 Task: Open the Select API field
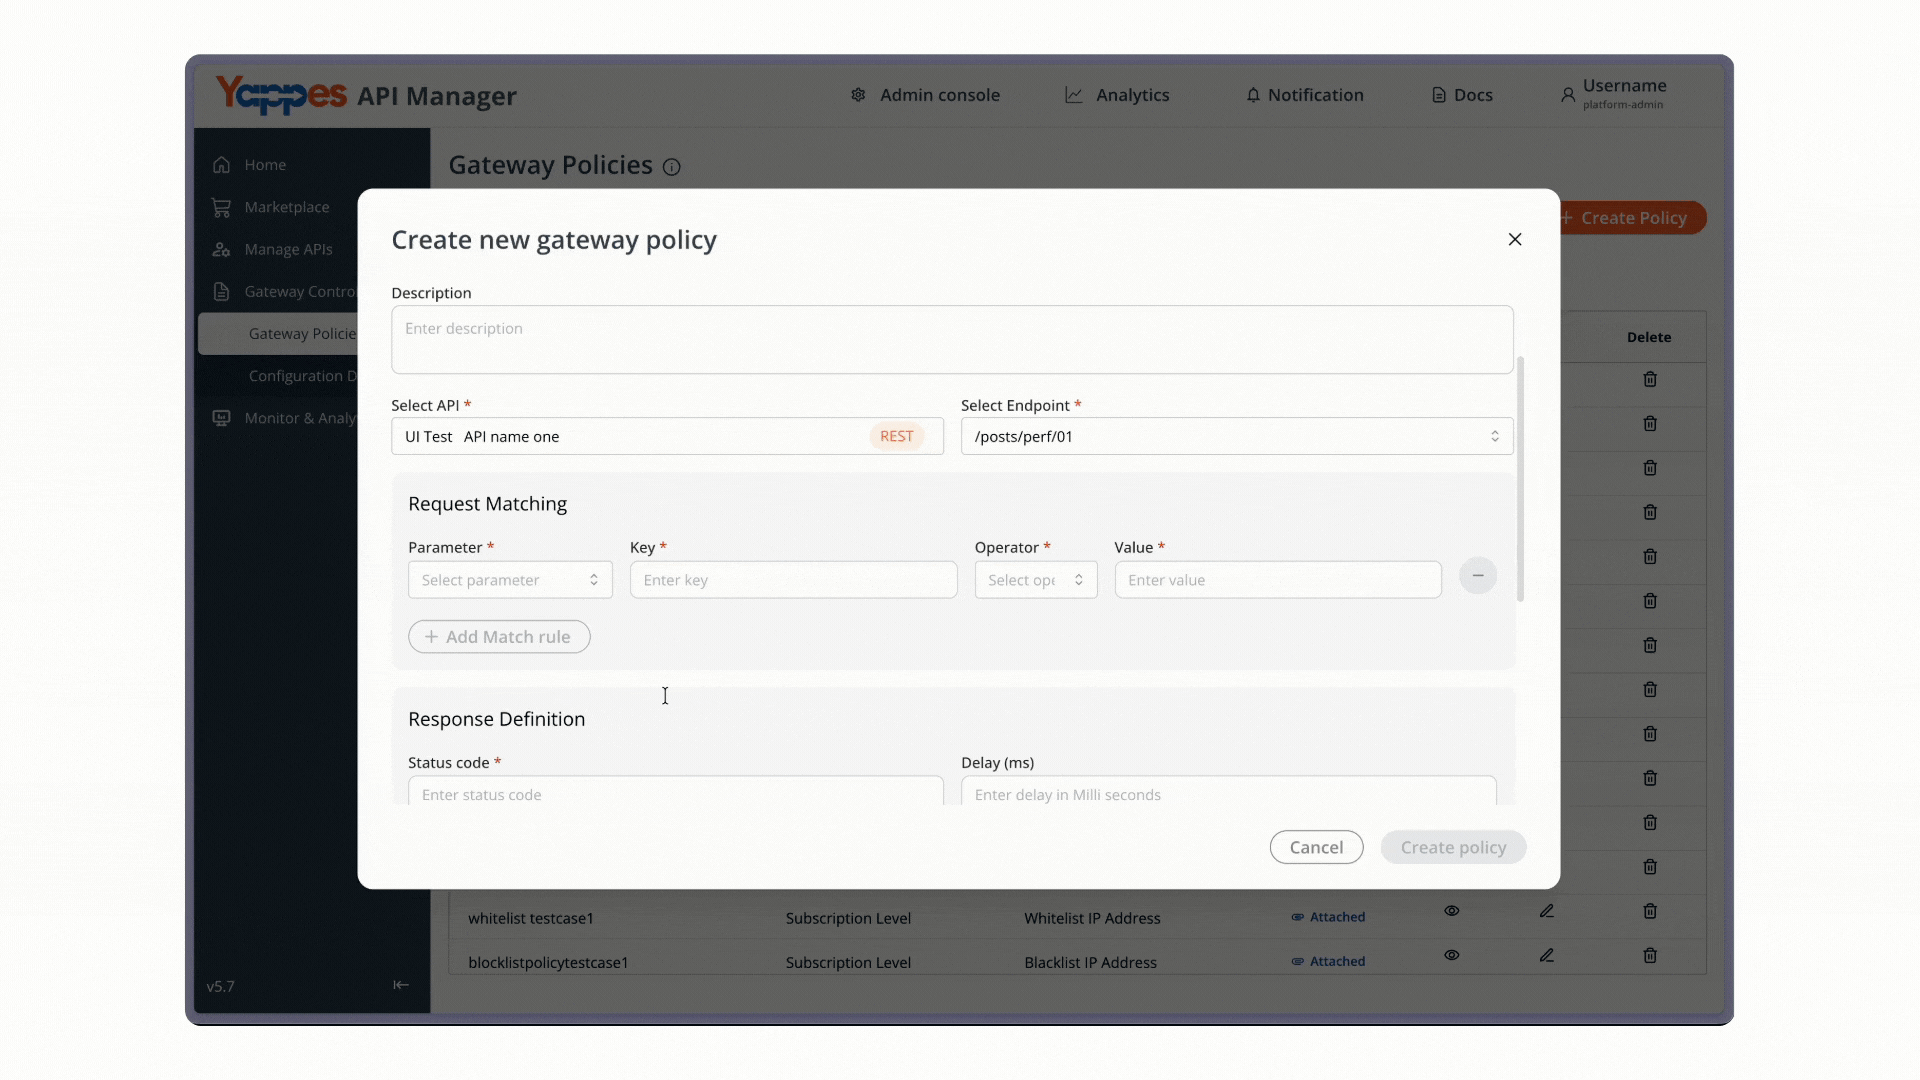[667, 436]
